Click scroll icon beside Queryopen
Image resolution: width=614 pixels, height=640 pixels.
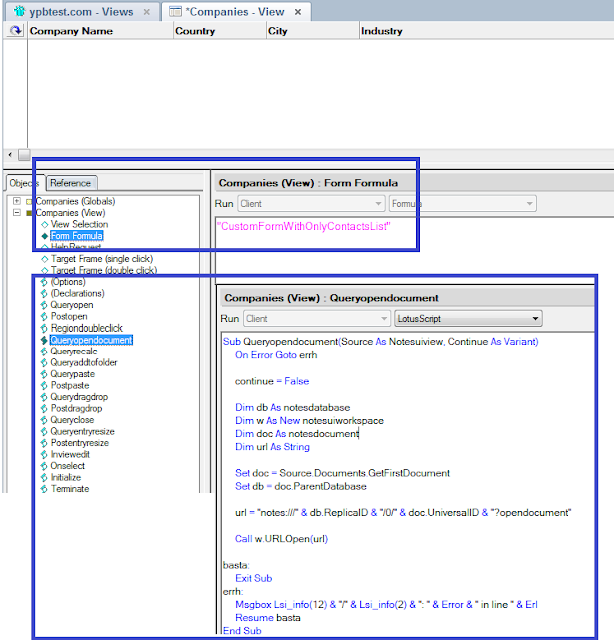(x=44, y=305)
